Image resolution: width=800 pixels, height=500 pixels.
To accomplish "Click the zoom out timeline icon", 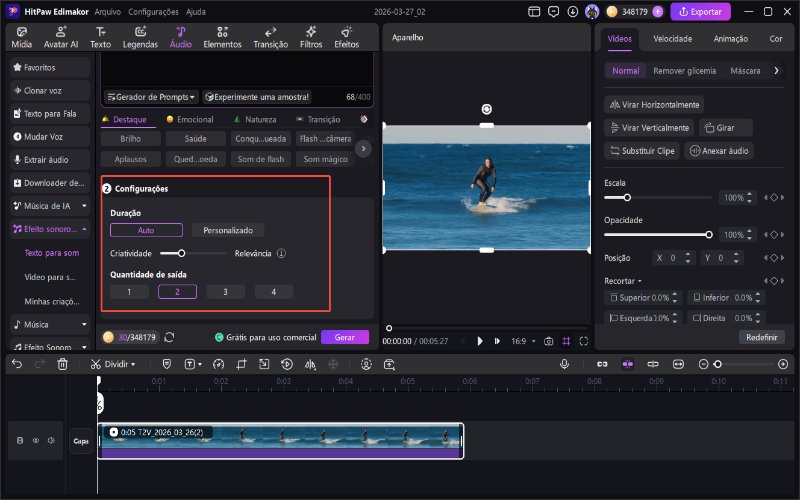I will click(x=703, y=364).
